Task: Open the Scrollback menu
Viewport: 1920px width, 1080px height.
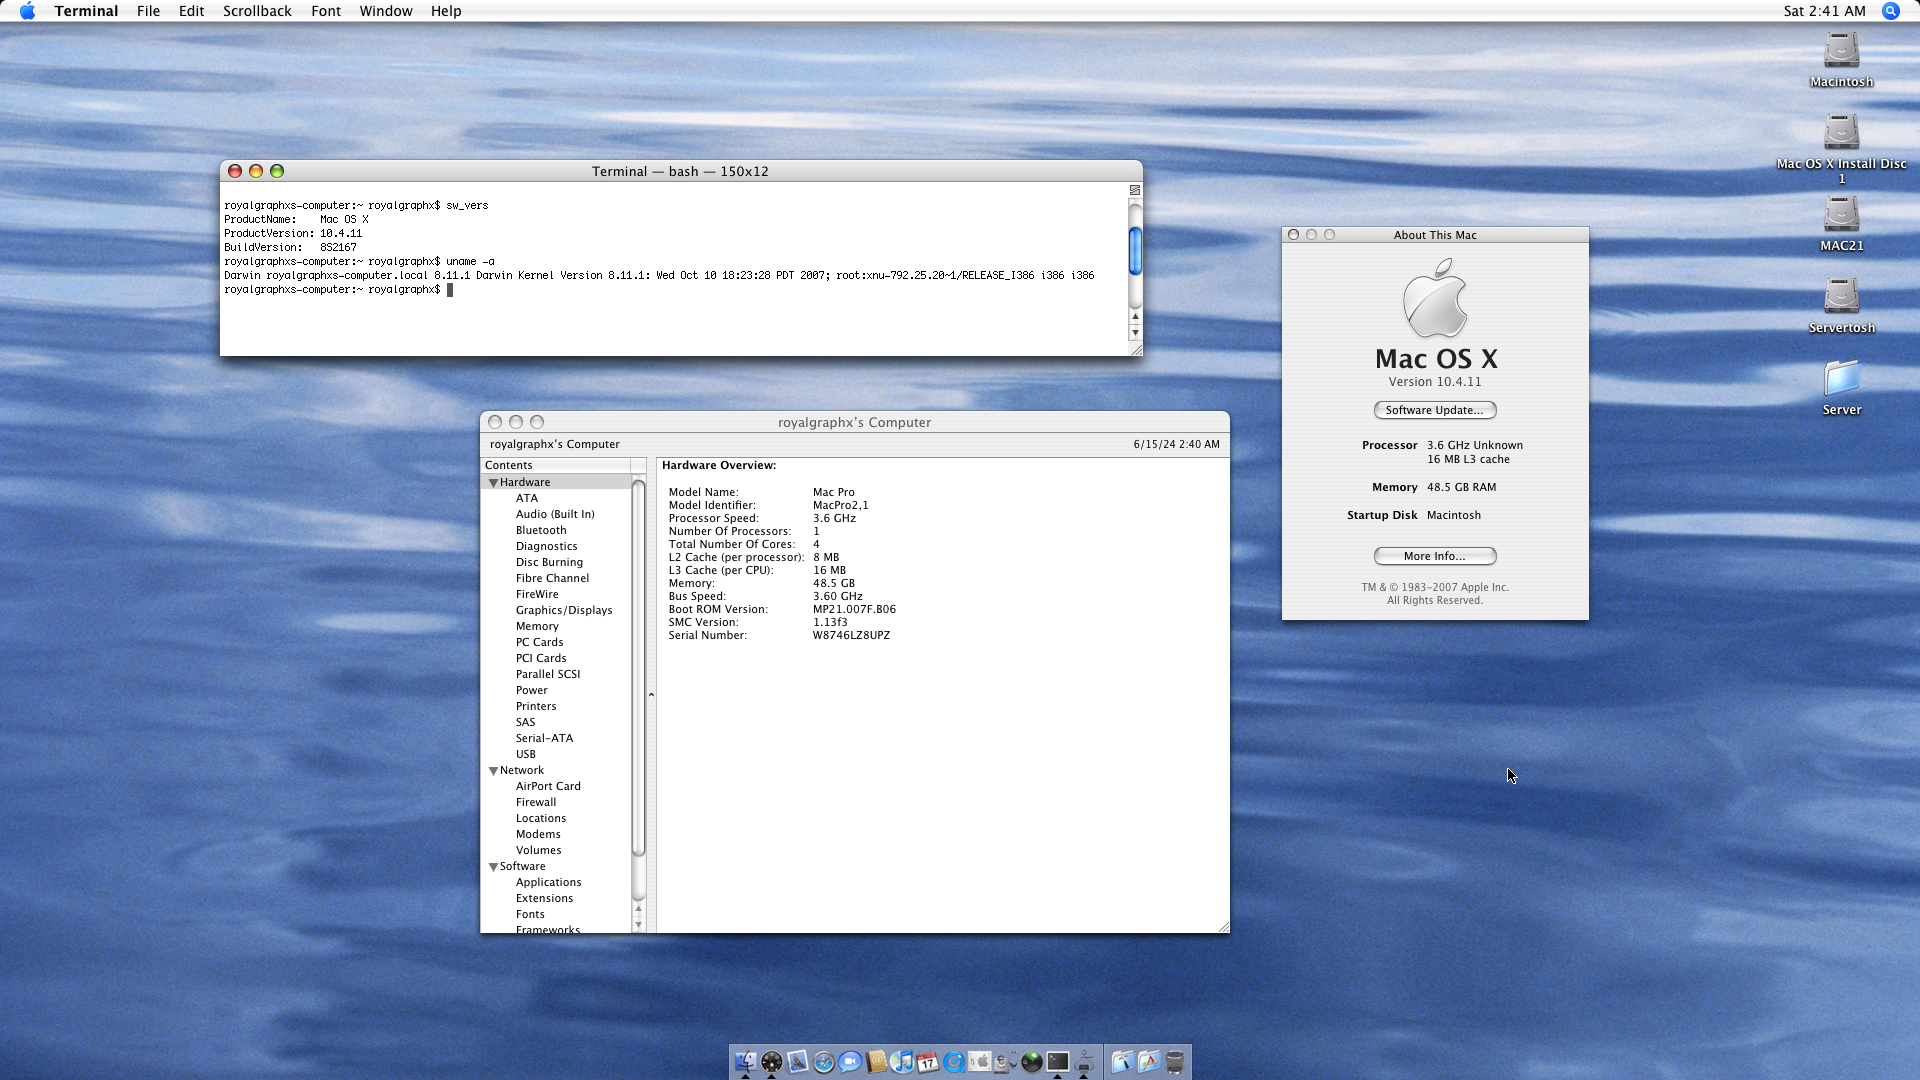Action: tap(257, 11)
